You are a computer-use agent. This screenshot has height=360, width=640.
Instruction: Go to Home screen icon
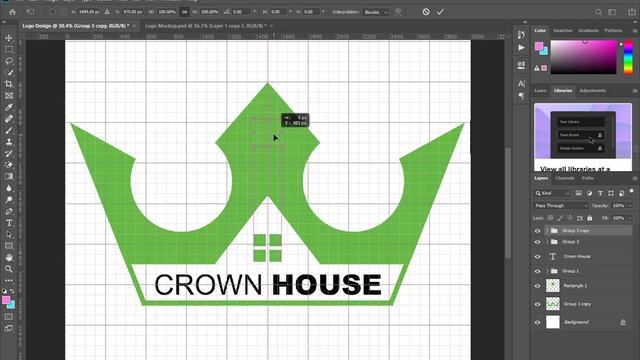12,12
